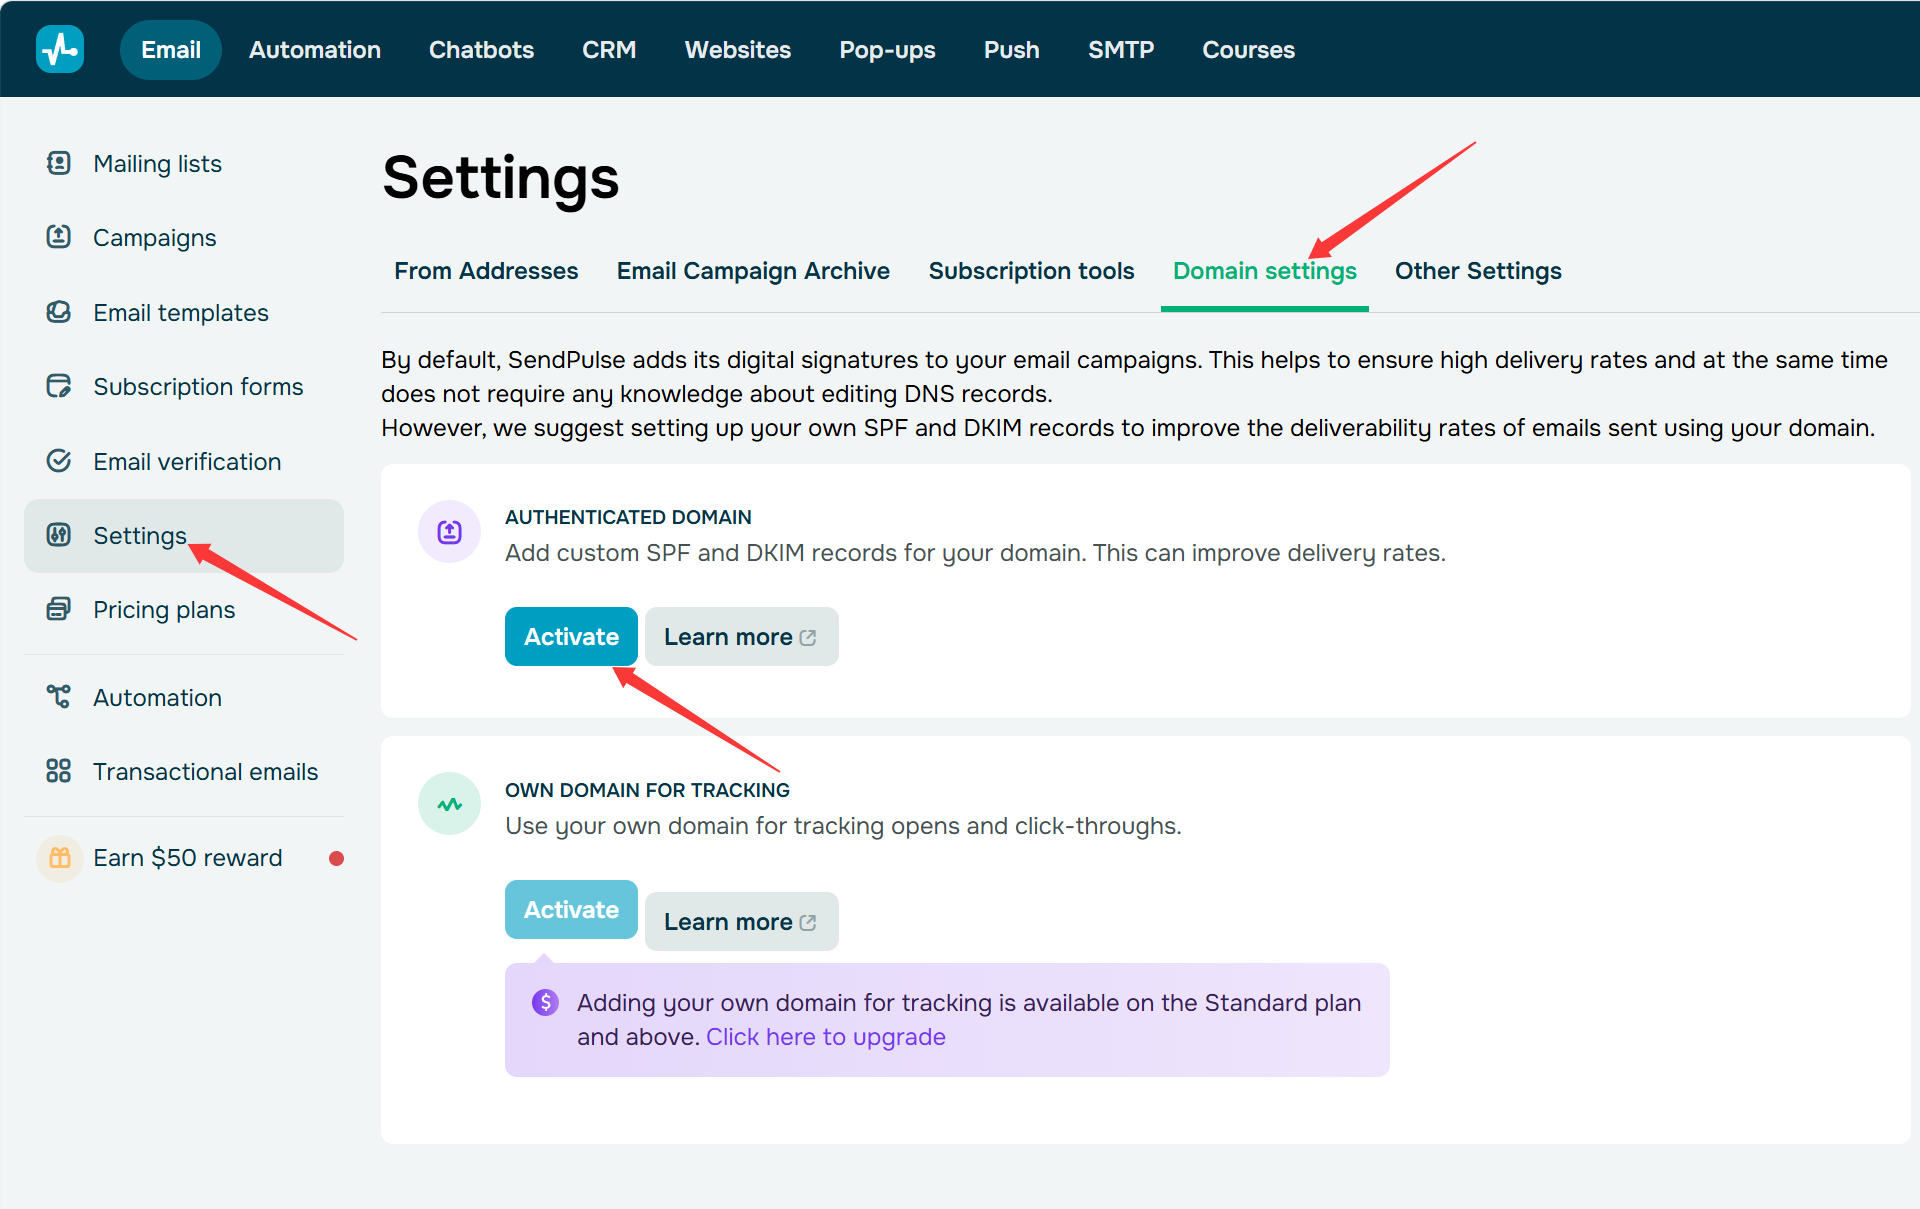Click the Earn $50 reward gift icon
Image resolution: width=1920 pixels, height=1209 pixels.
(x=60, y=858)
